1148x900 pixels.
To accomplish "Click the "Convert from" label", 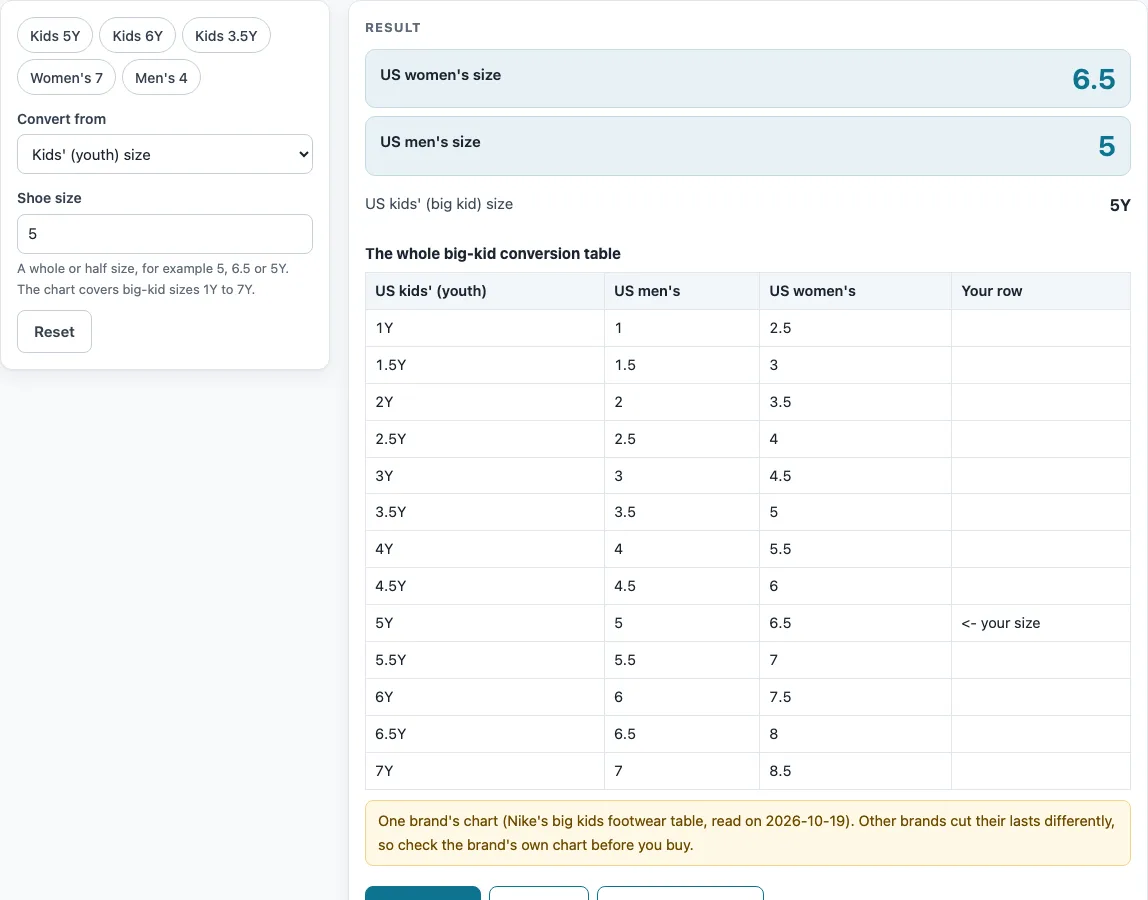I will [62, 119].
